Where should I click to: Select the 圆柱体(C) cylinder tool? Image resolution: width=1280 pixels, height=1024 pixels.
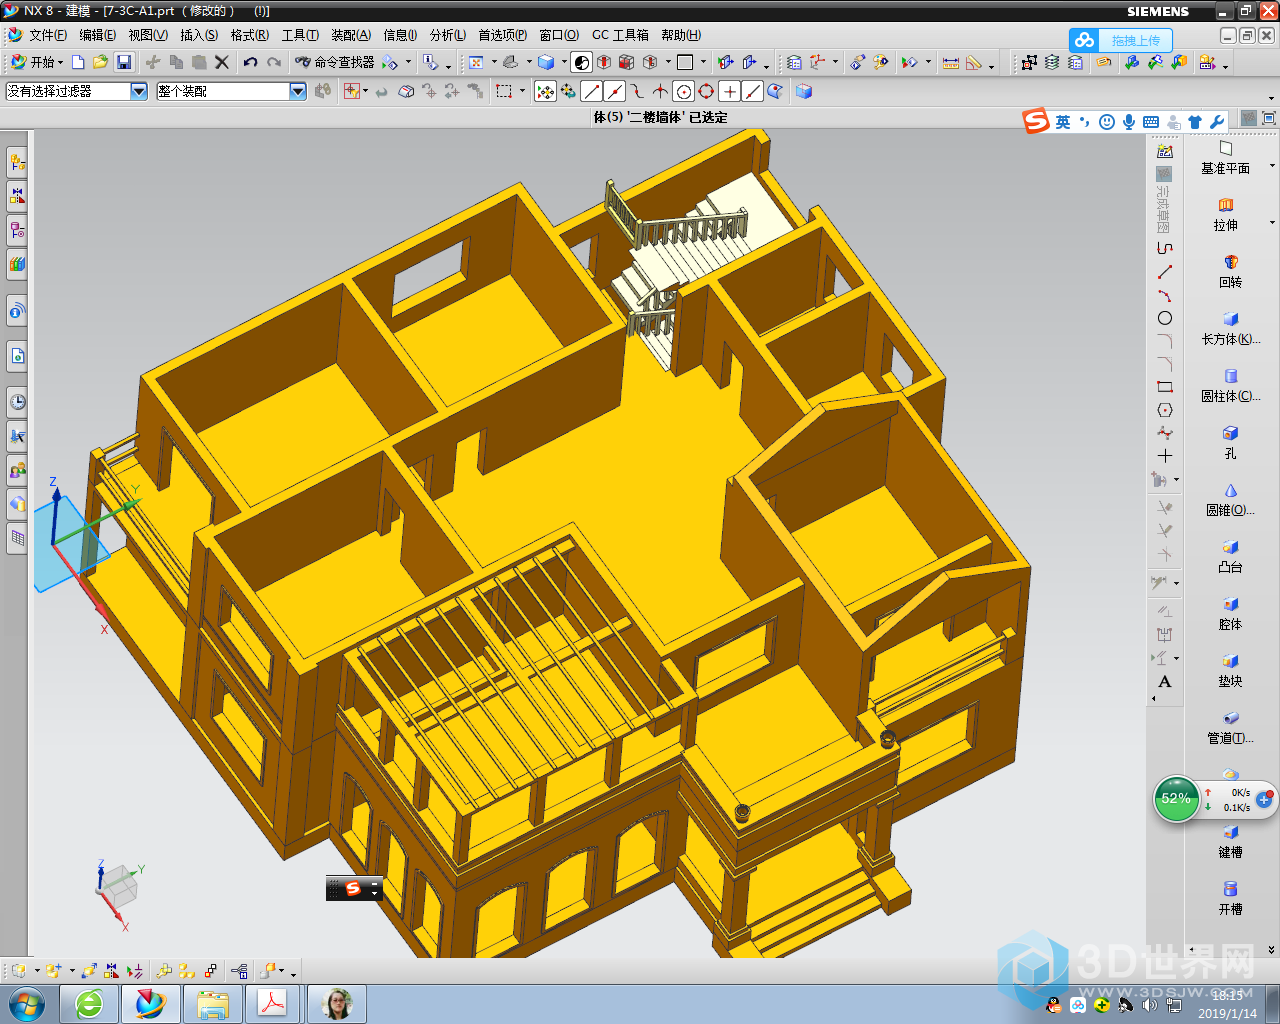1230,386
